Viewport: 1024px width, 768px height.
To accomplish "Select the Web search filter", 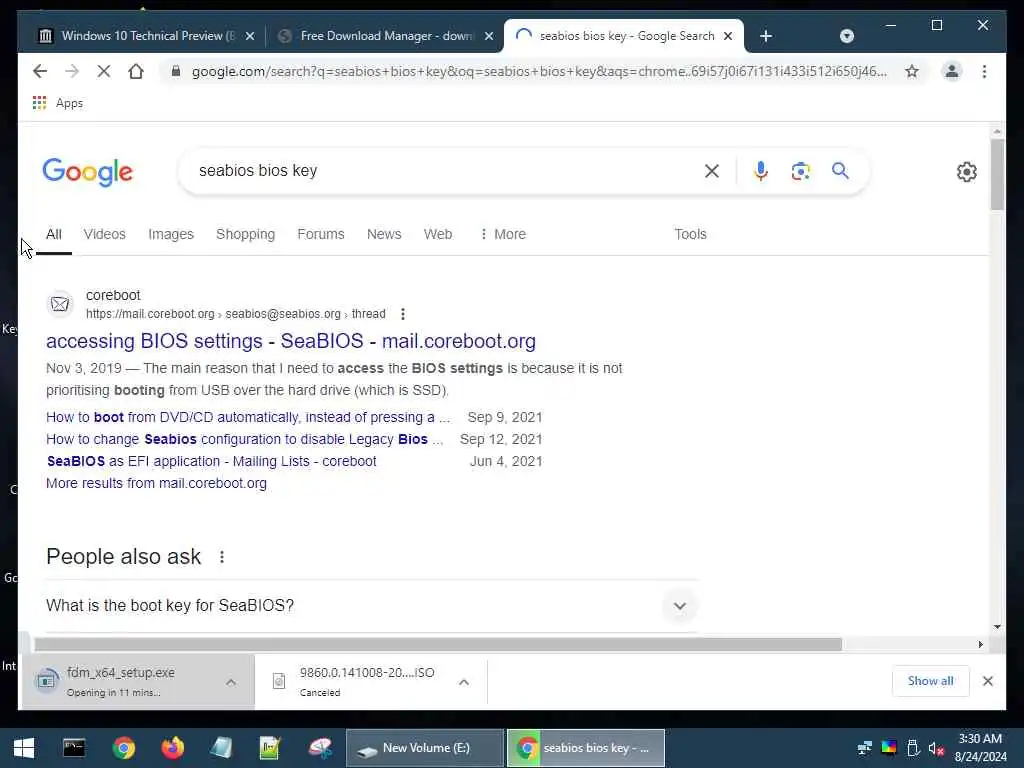I will pyautogui.click(x=438, y=234).
